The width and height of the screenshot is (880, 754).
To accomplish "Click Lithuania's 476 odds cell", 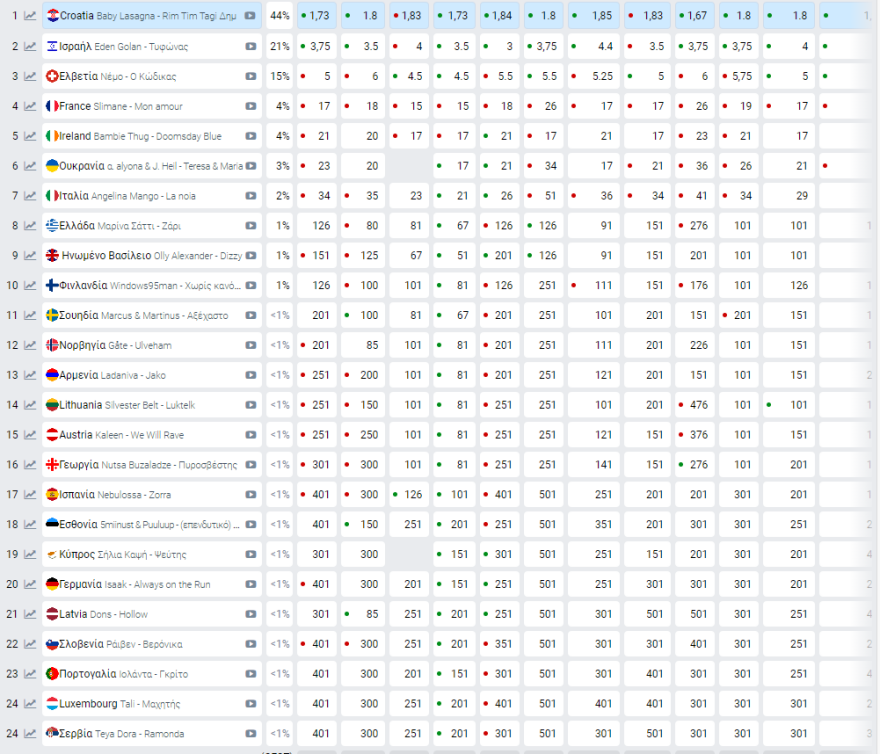I will click(698, 405).
